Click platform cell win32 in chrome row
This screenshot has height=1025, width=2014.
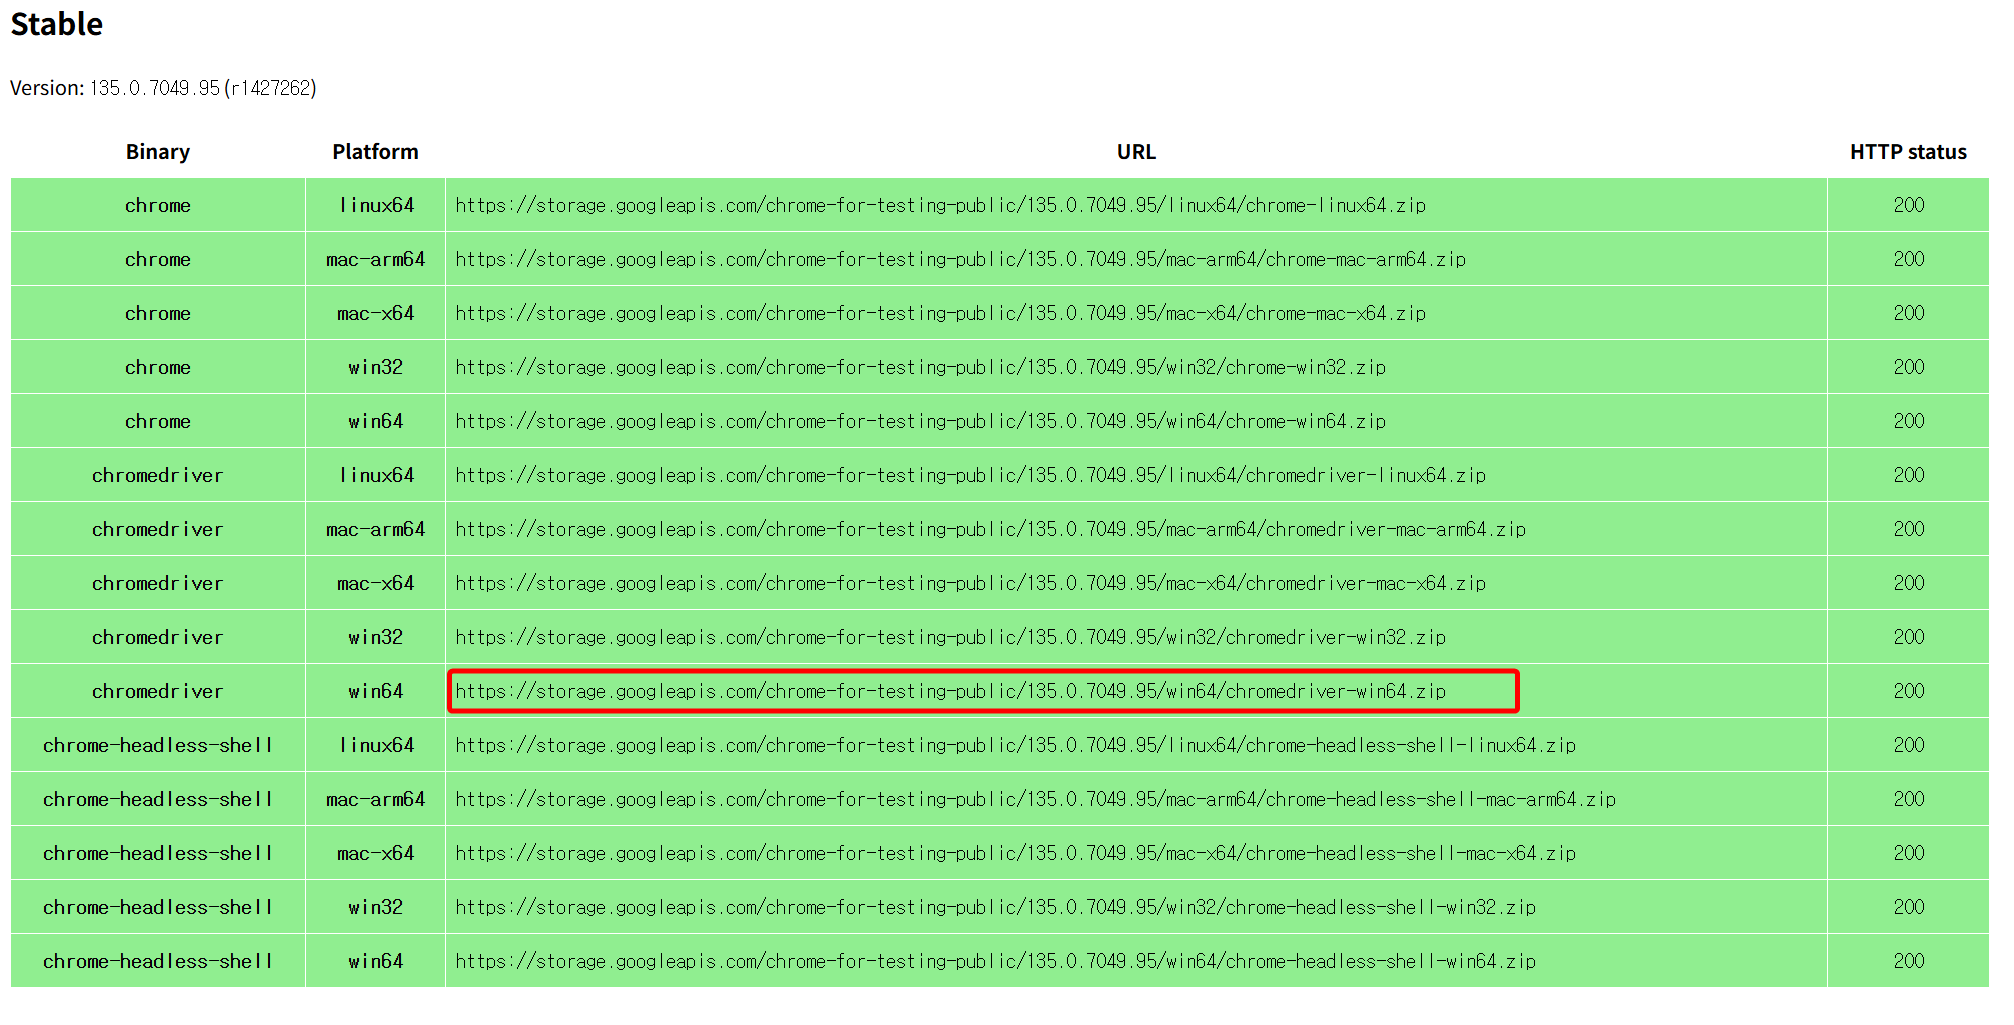pyautogui.click(x=375, y=367)
